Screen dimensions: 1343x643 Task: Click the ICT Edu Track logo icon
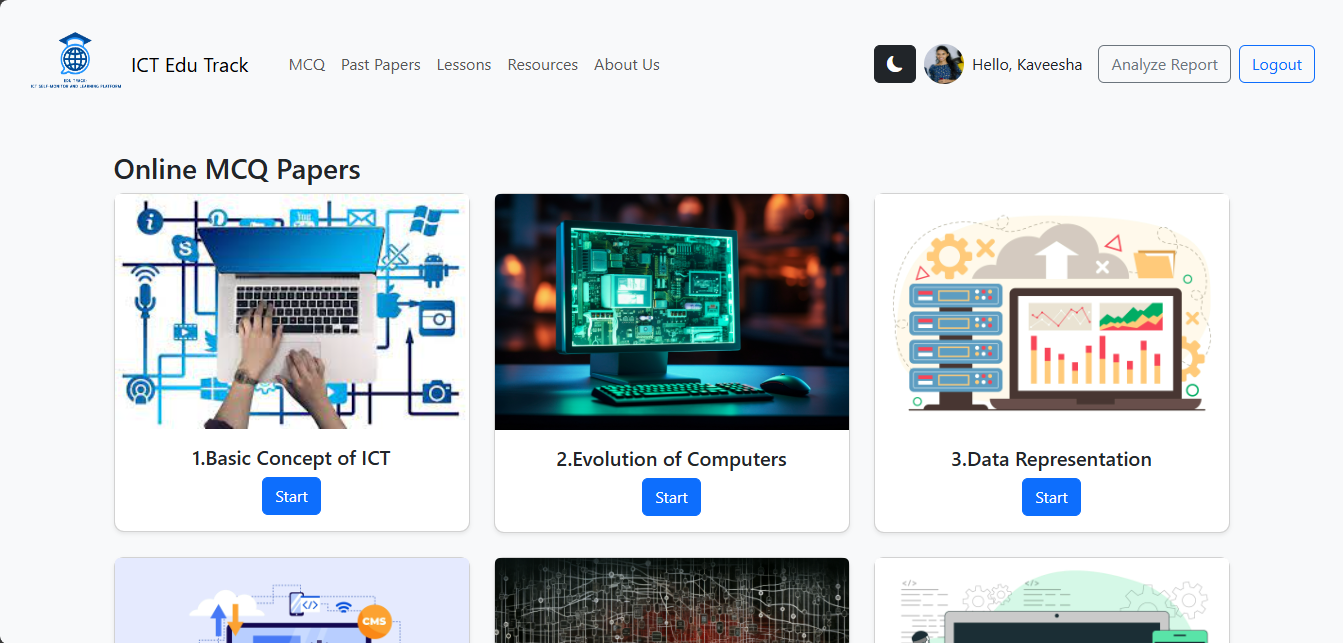coord(76,61)
